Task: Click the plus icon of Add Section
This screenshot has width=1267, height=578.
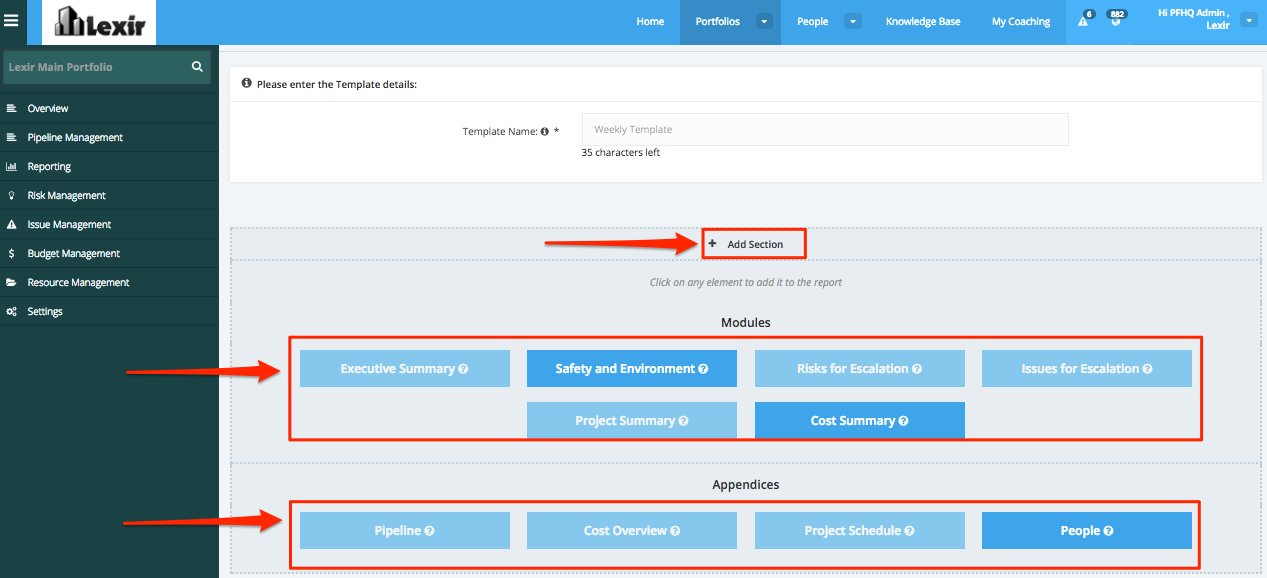Action: pos(712,244)
